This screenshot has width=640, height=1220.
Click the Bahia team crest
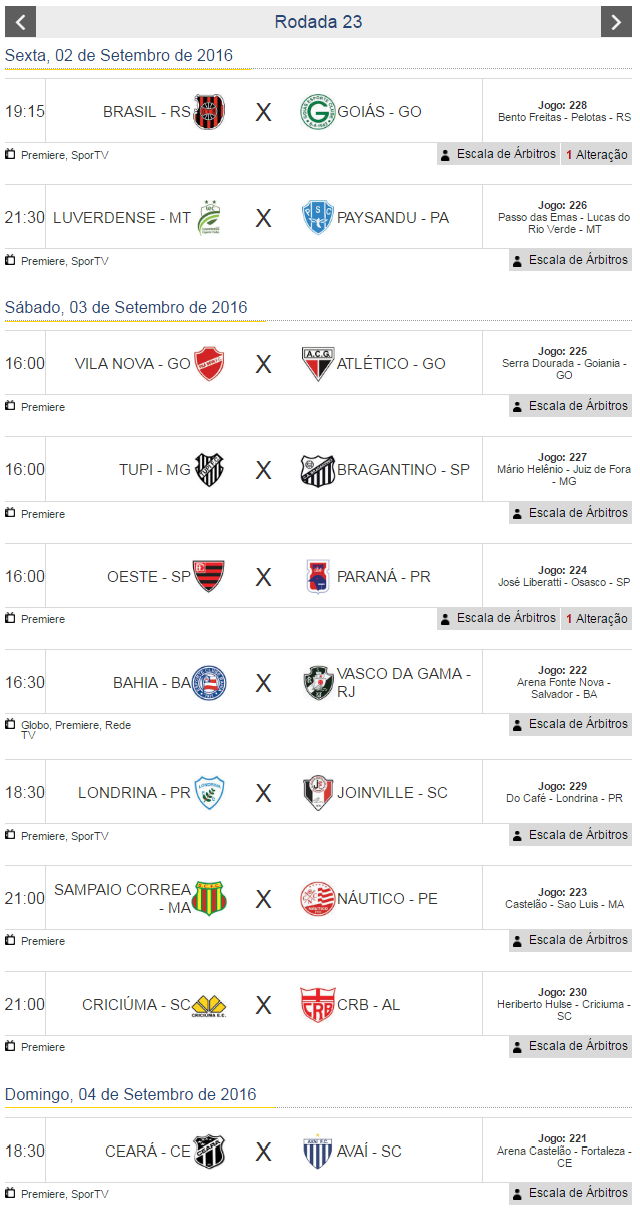point(209,683)
